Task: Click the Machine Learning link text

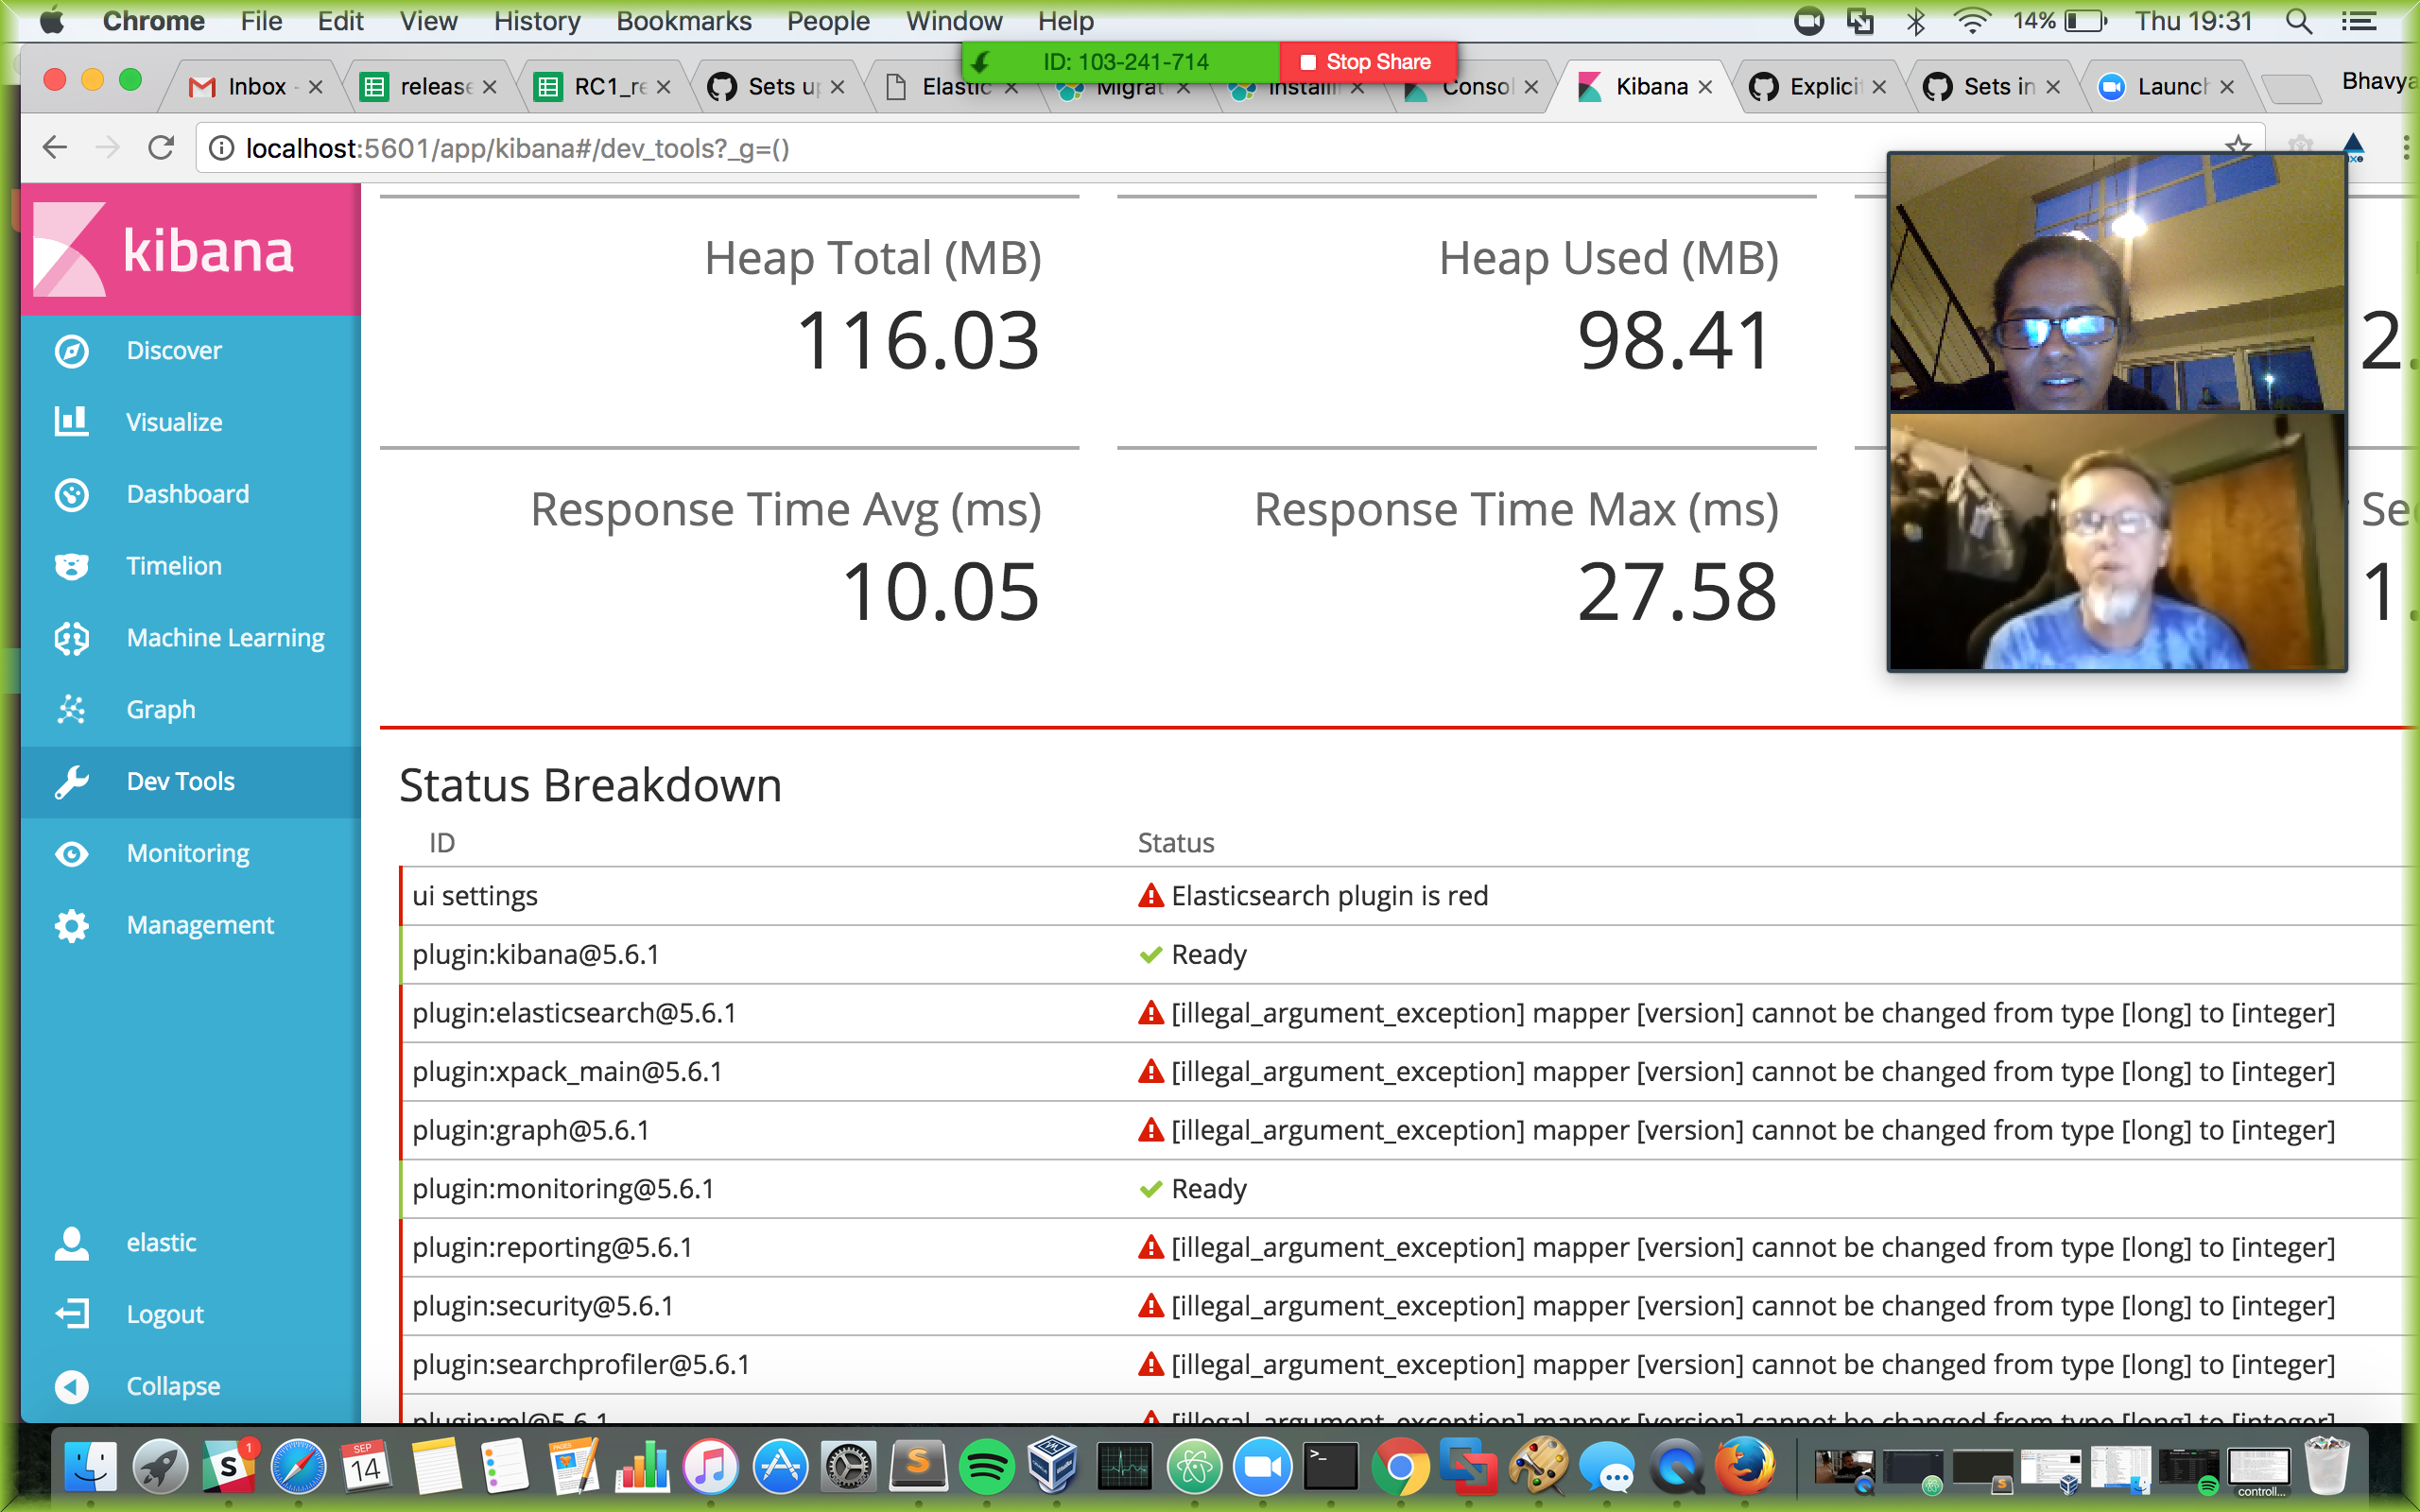Action: pyautogui.click(x=226, y=638)
